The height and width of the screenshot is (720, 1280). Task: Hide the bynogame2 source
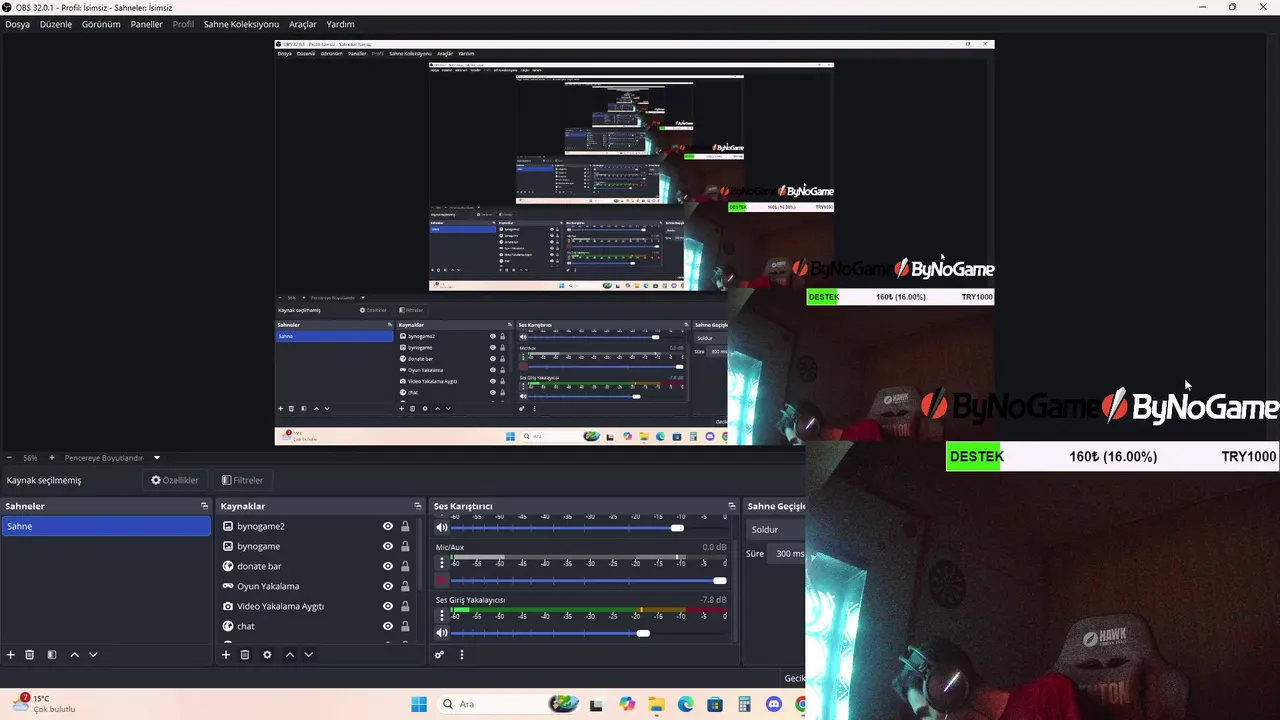tap(388, 526)
